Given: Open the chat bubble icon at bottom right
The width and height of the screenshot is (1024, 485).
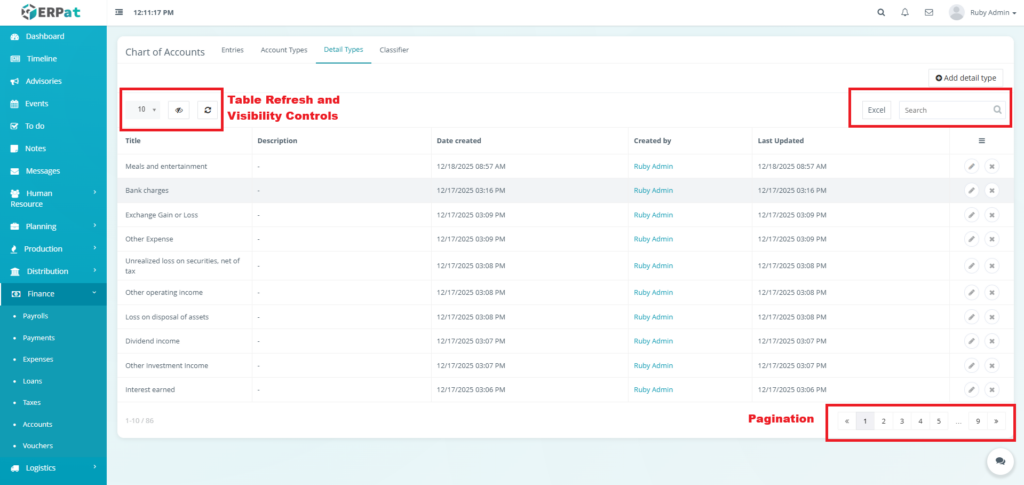Looking at the screenshot, I should point(999,461).
